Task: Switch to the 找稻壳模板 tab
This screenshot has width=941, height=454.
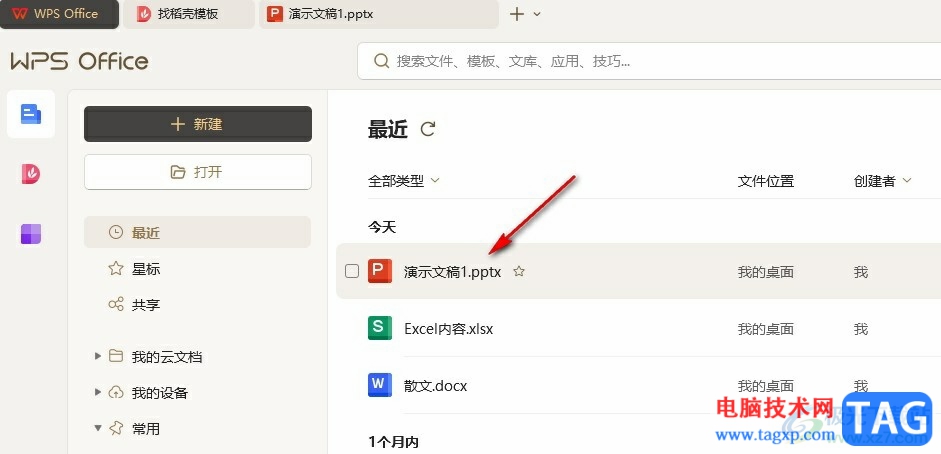Action: [188, 14]
